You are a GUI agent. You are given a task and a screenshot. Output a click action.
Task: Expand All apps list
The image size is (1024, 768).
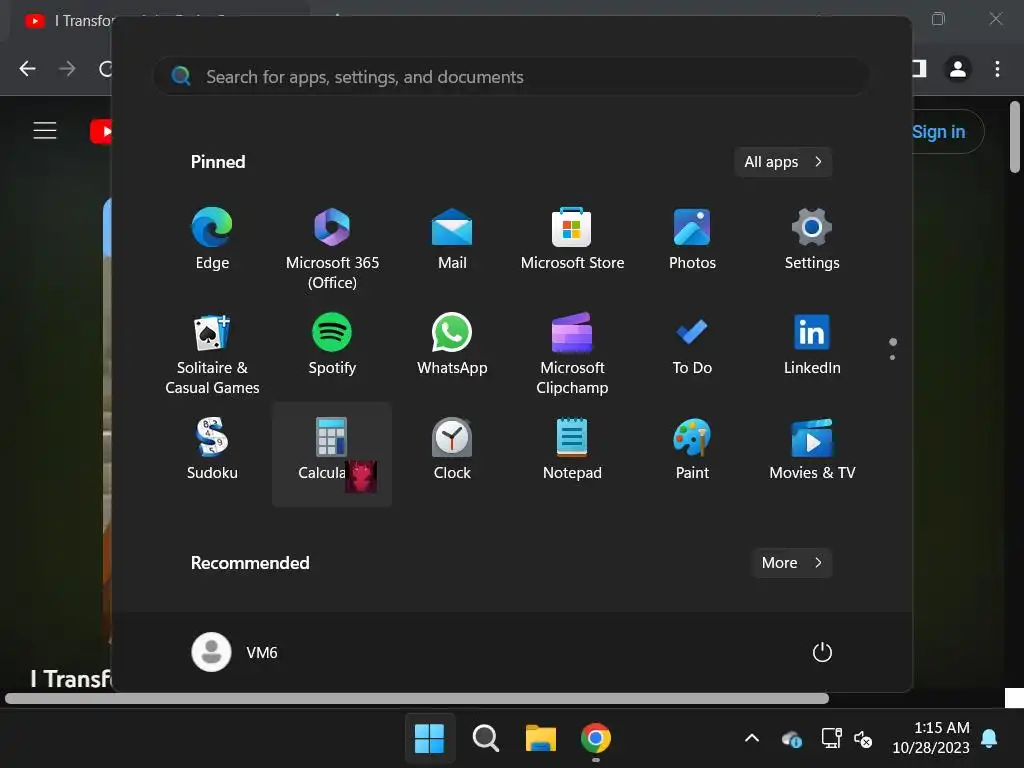point(783,162)
